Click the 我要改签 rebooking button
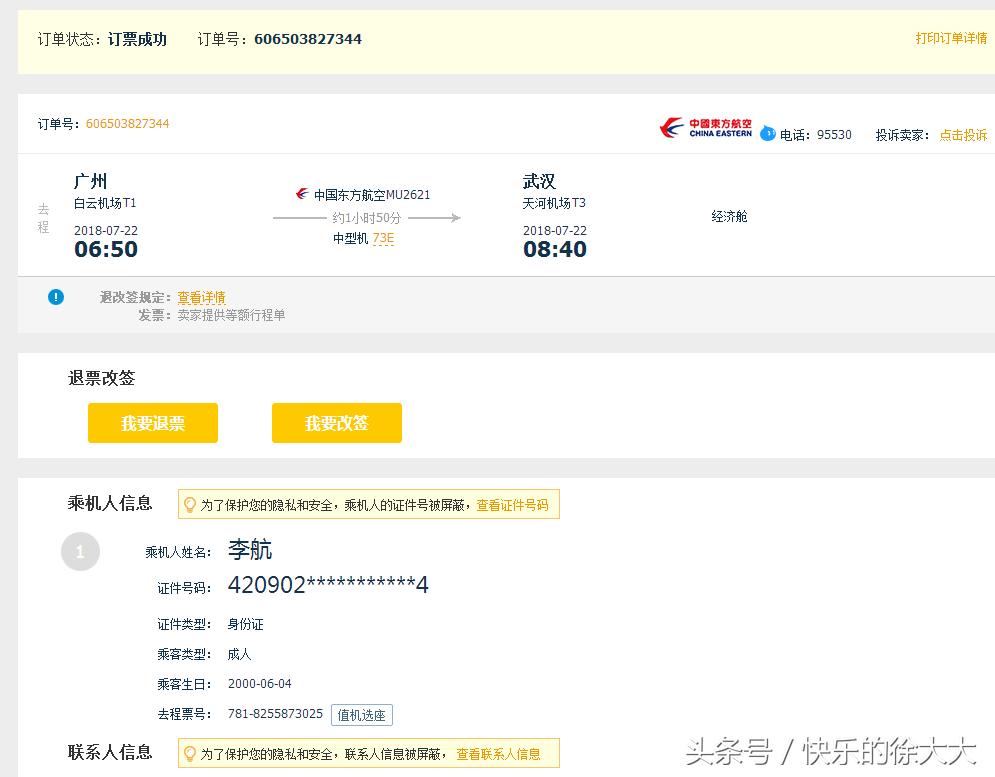995x777 pixels. click(x=336, y=422)
